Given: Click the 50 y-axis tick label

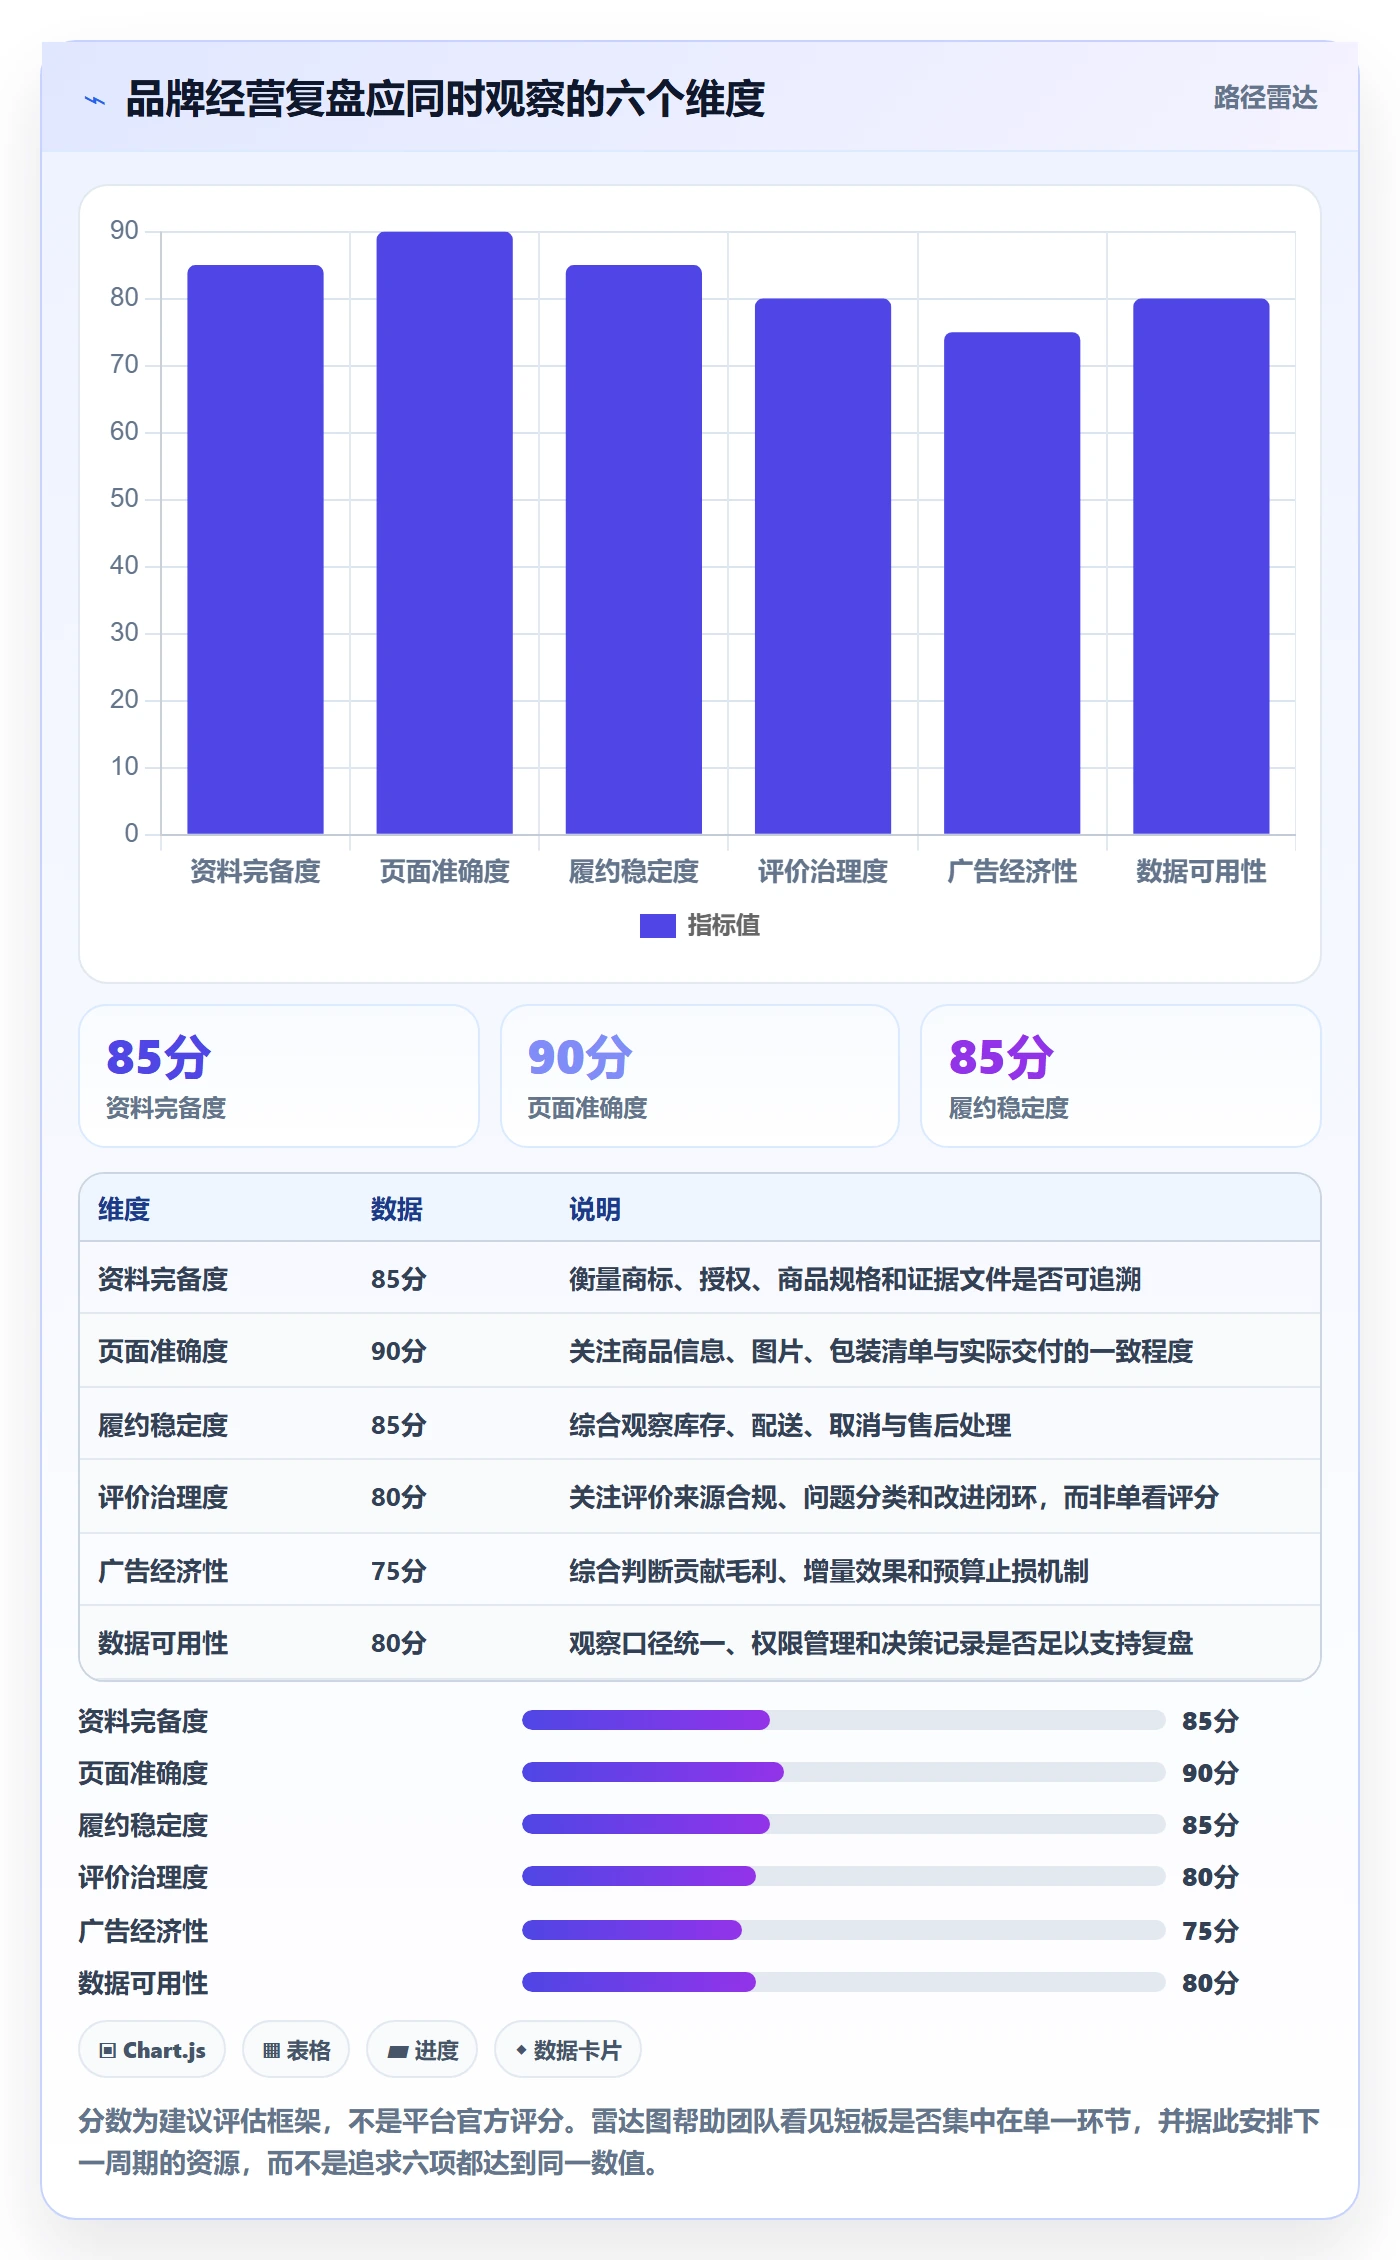Looking at the screenshot, I should [x=124, y=499].
